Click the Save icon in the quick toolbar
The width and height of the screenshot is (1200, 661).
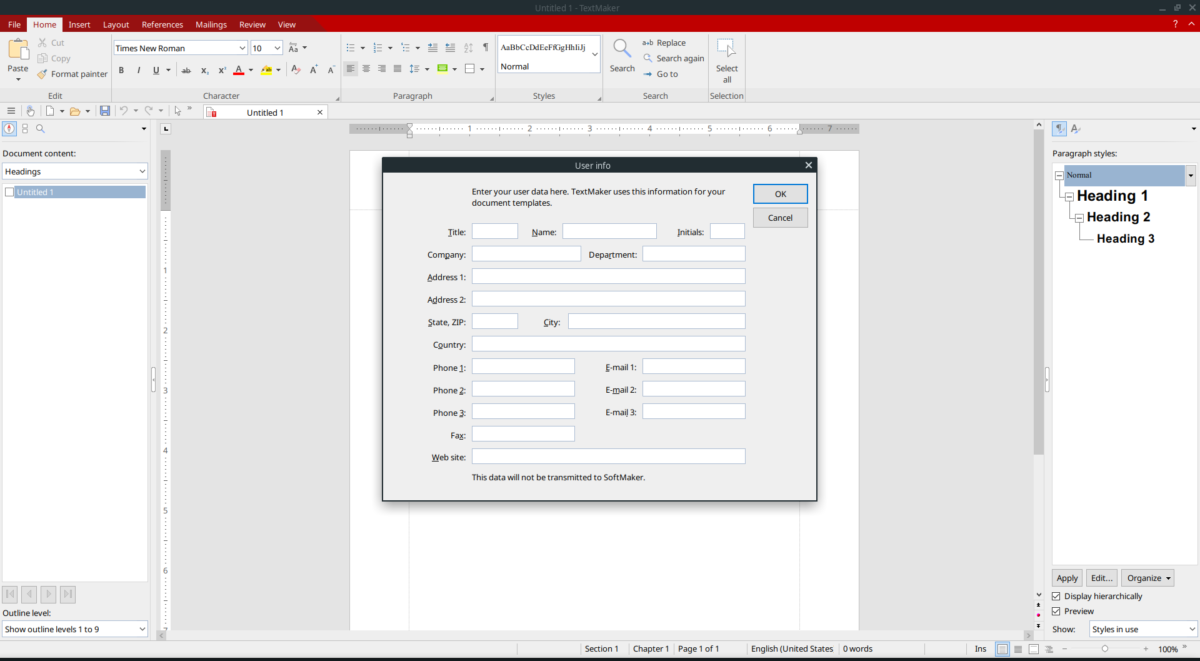(x=105, y=111)
